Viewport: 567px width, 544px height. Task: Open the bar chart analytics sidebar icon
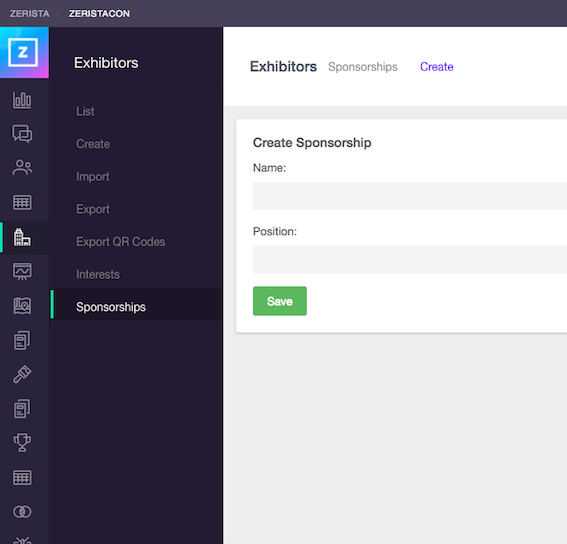22,100
